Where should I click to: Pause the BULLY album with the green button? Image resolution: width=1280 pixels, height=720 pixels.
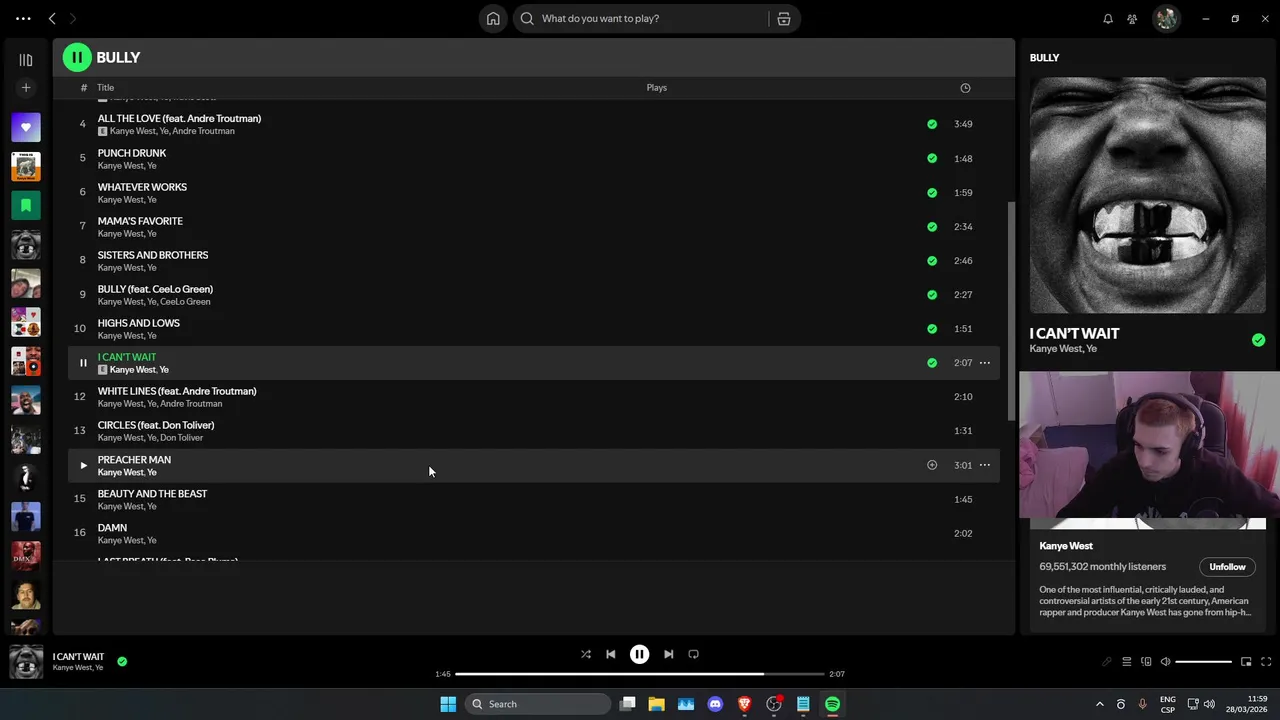[77, 57]
